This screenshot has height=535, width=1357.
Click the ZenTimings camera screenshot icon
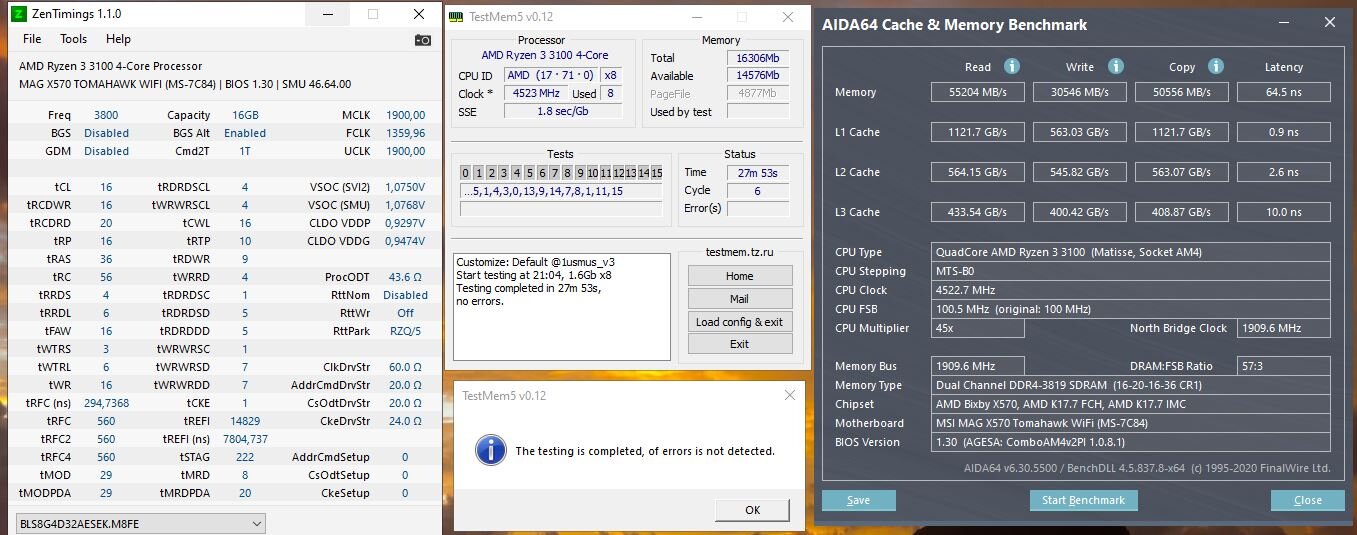pyautogui.click(x=423, y=40)
